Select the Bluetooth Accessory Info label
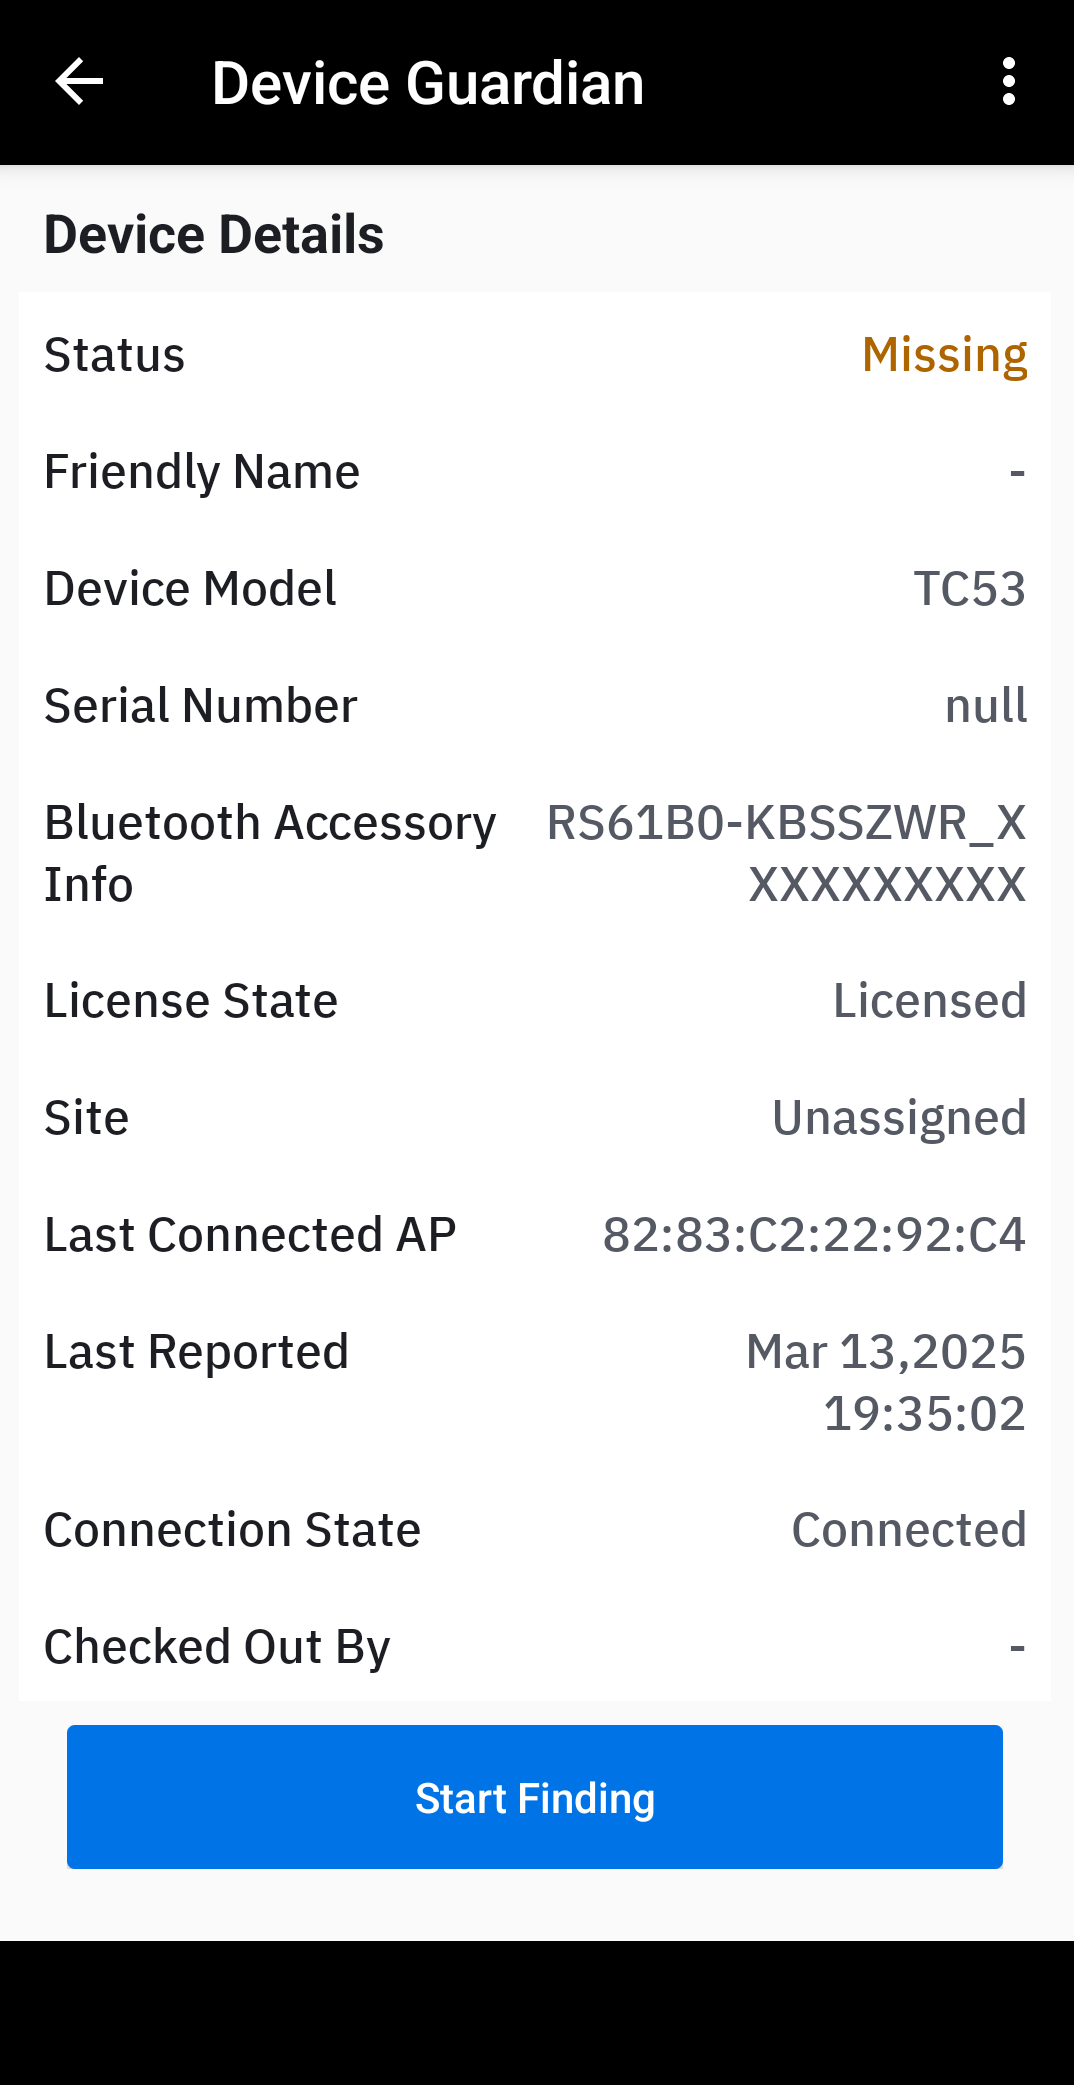The width and height of the screenshot is (1074, 2085). point(270,853)
